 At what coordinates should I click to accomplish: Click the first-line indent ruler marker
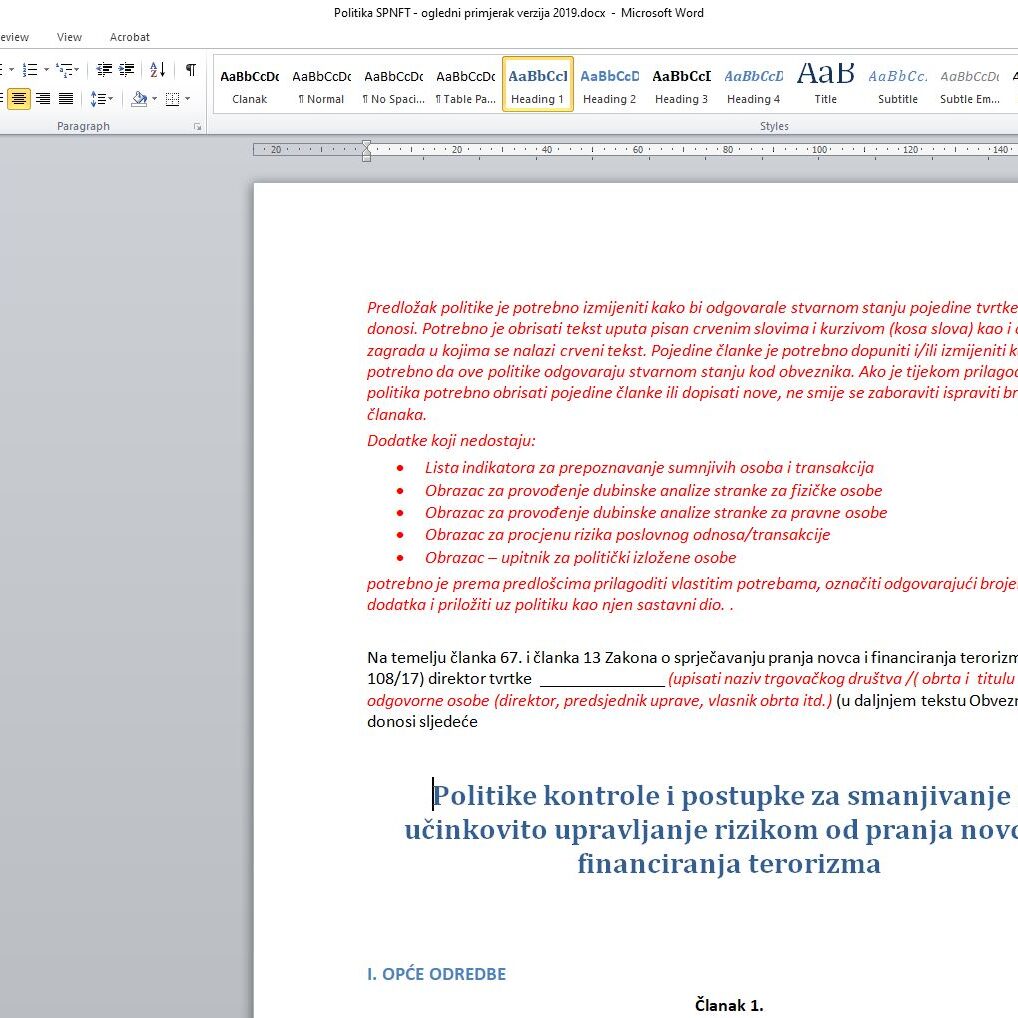366,144
